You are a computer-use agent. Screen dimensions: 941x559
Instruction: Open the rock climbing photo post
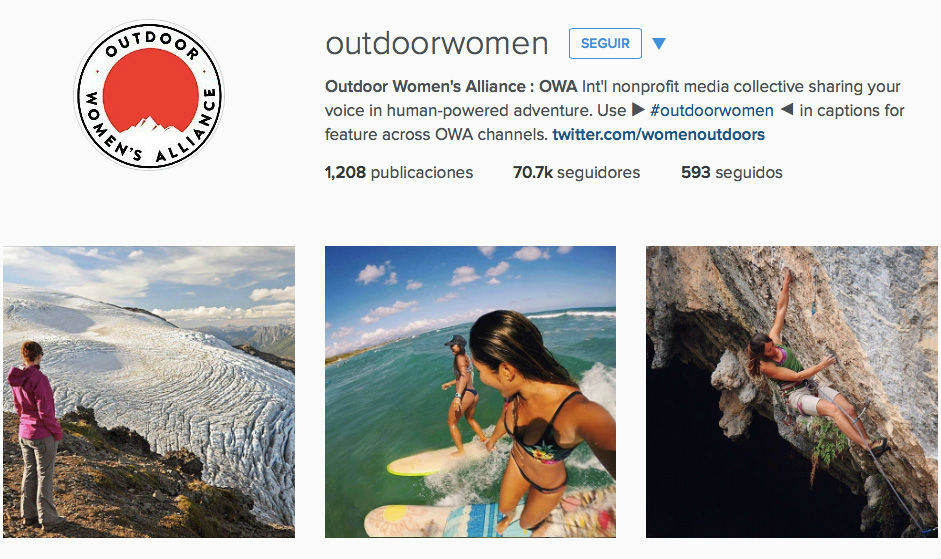(792, 391)
